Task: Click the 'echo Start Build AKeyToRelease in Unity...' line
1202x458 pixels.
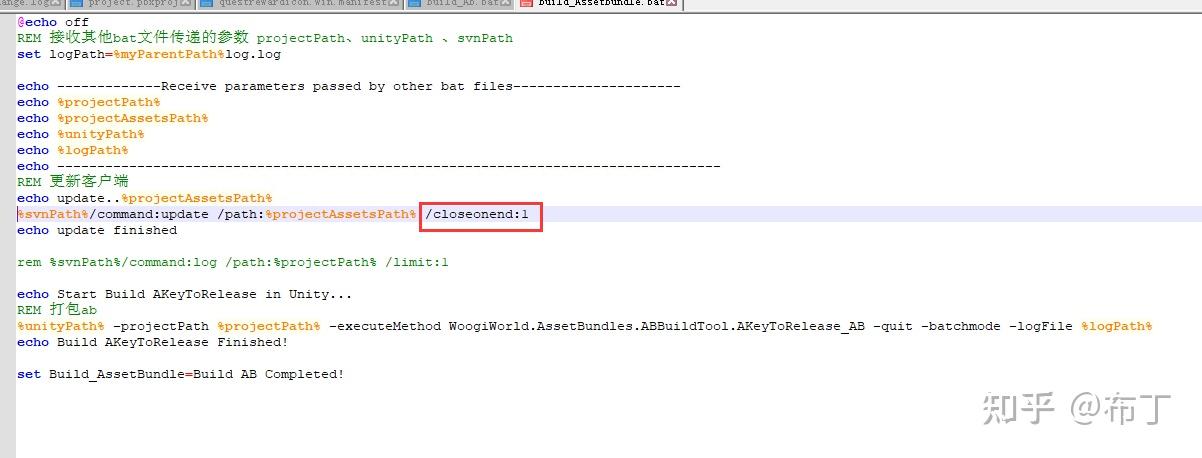Action: pos(185,294)
